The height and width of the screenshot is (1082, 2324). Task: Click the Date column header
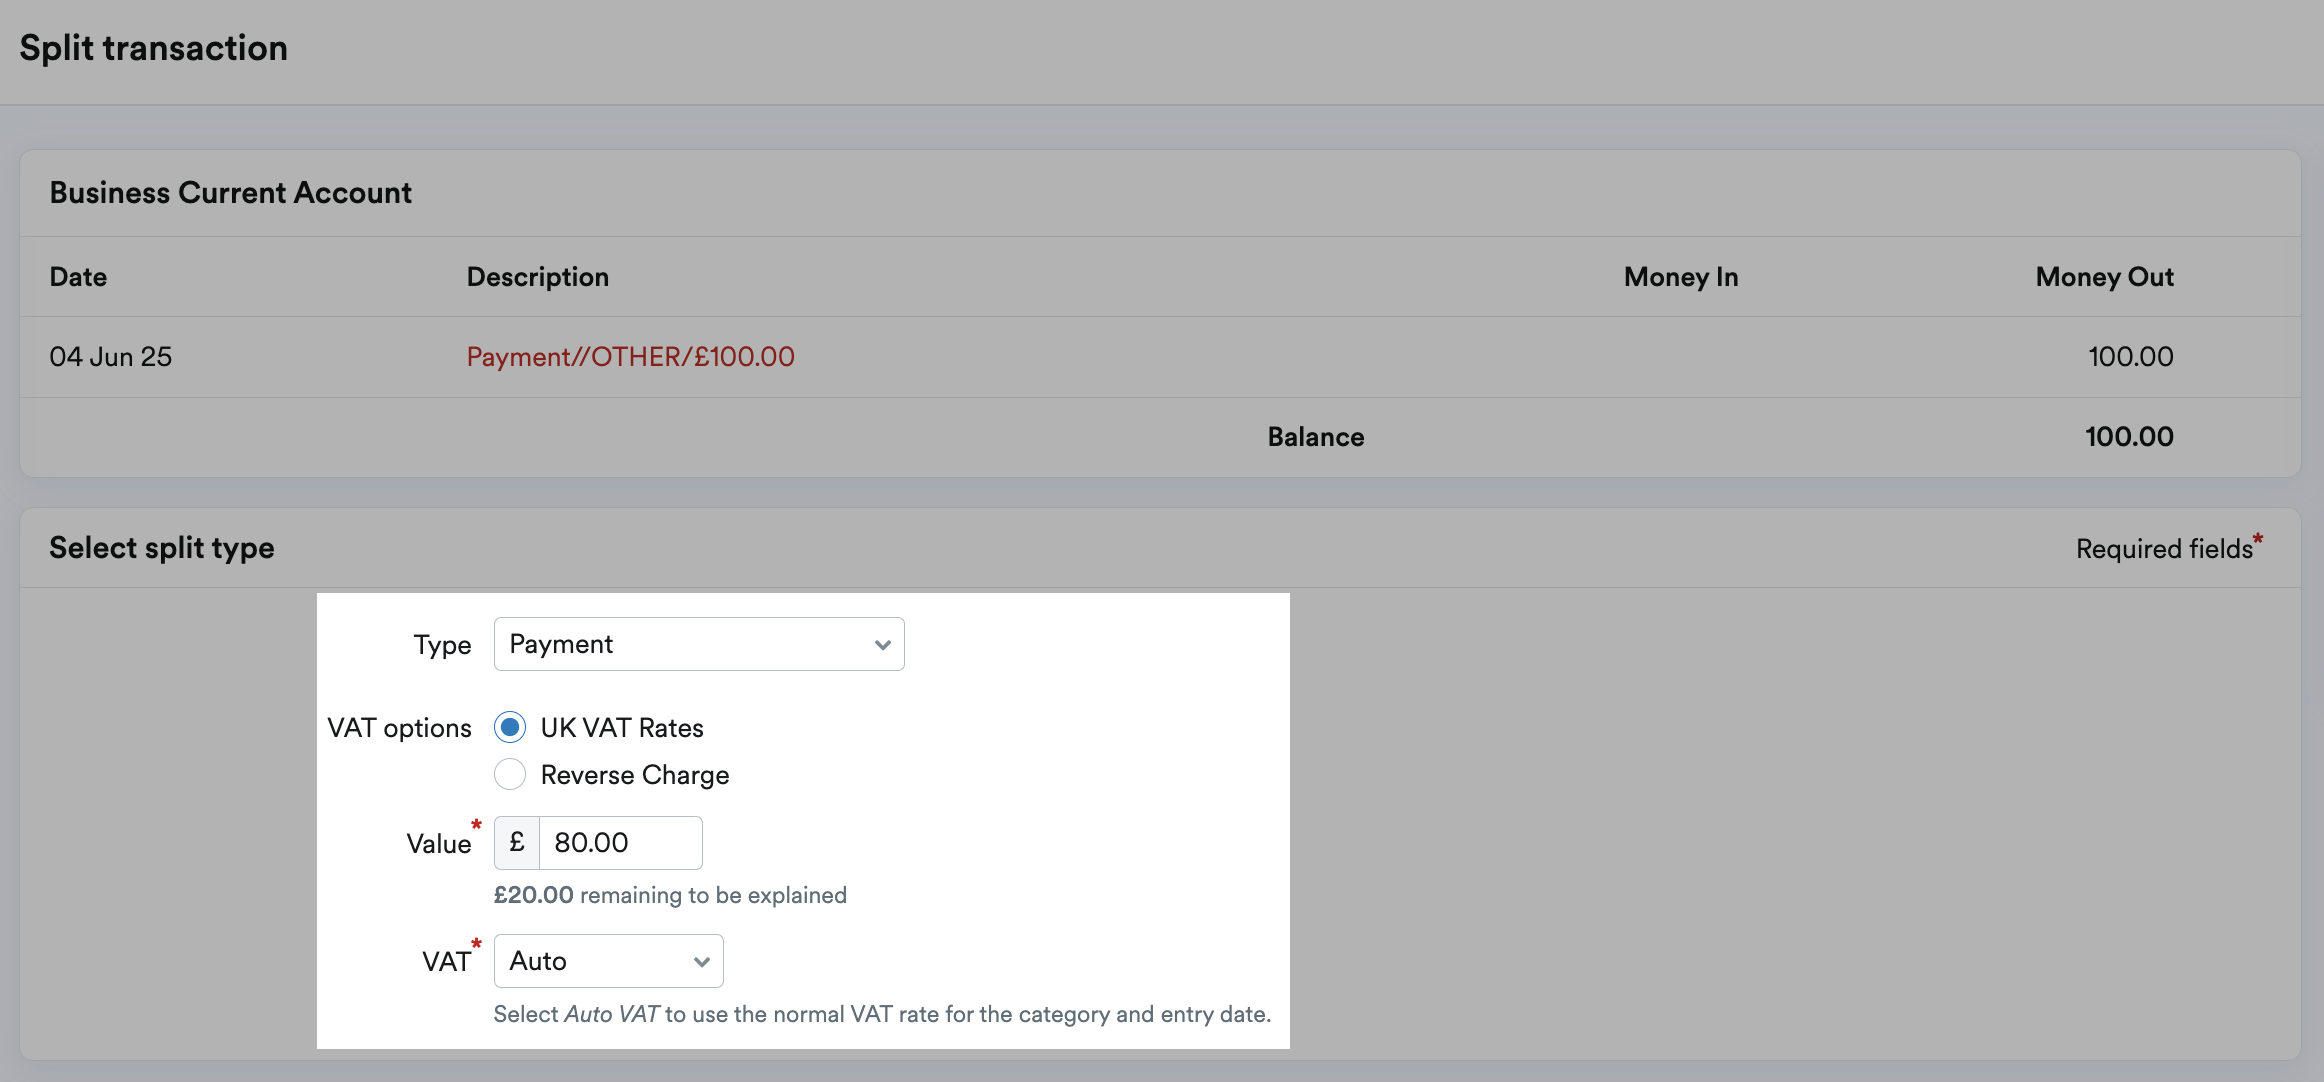pyautogui.click(x=78, y=277)
